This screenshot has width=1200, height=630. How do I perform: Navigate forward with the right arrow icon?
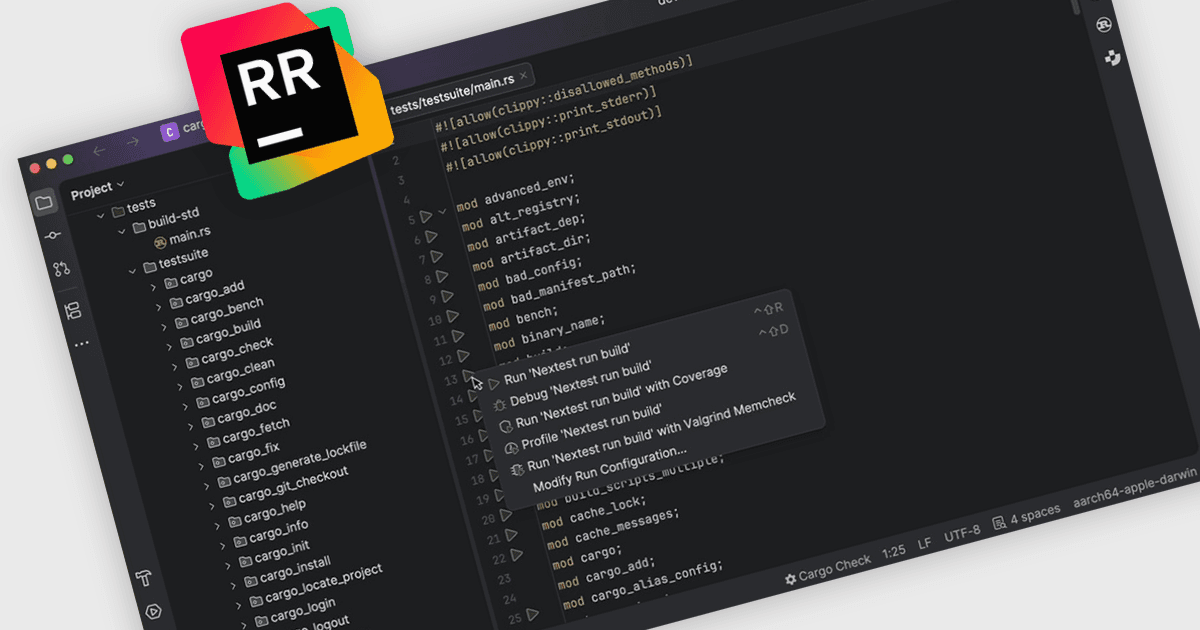(132, 141)
